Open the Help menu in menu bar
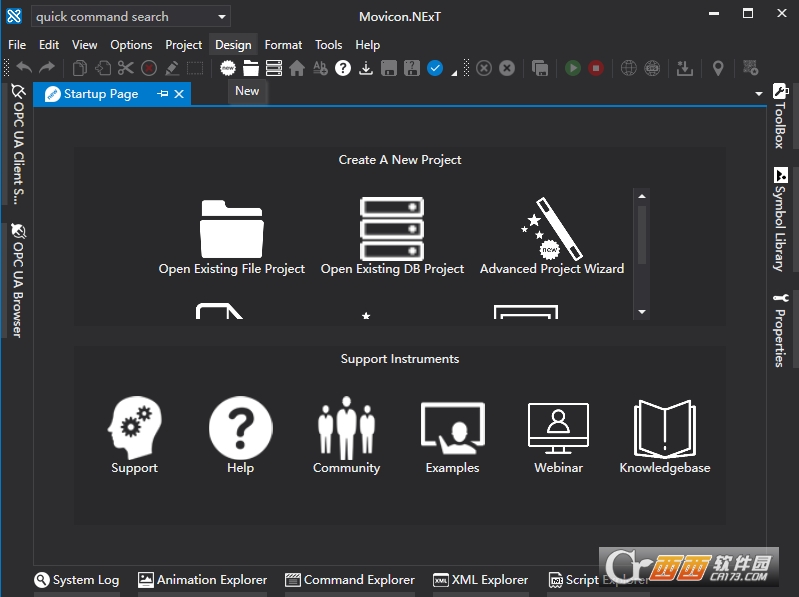Image resolution: width=799 pixels, height=597 pixels. 367,45
